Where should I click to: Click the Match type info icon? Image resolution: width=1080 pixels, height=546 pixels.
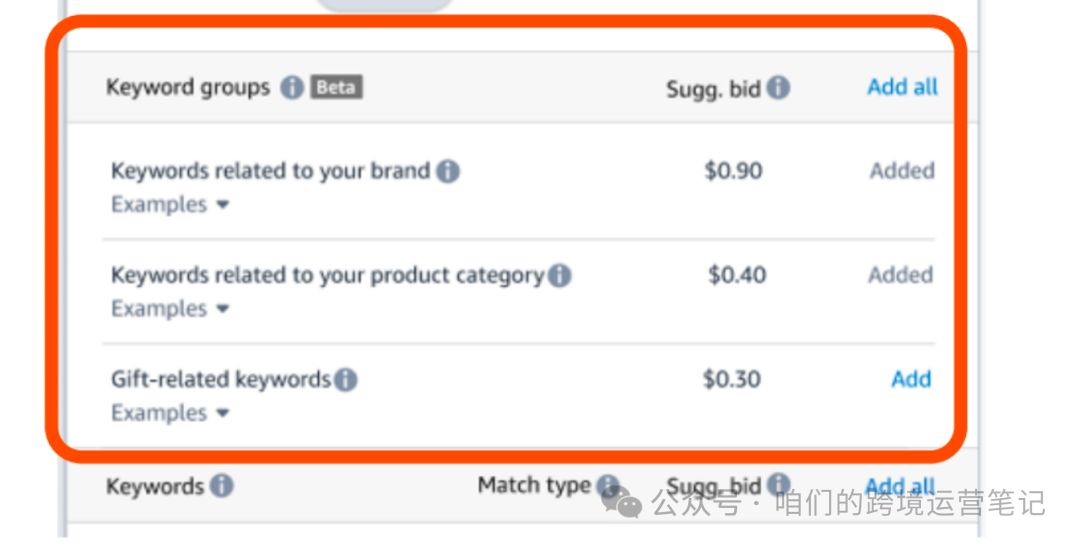tap(608, 485)
